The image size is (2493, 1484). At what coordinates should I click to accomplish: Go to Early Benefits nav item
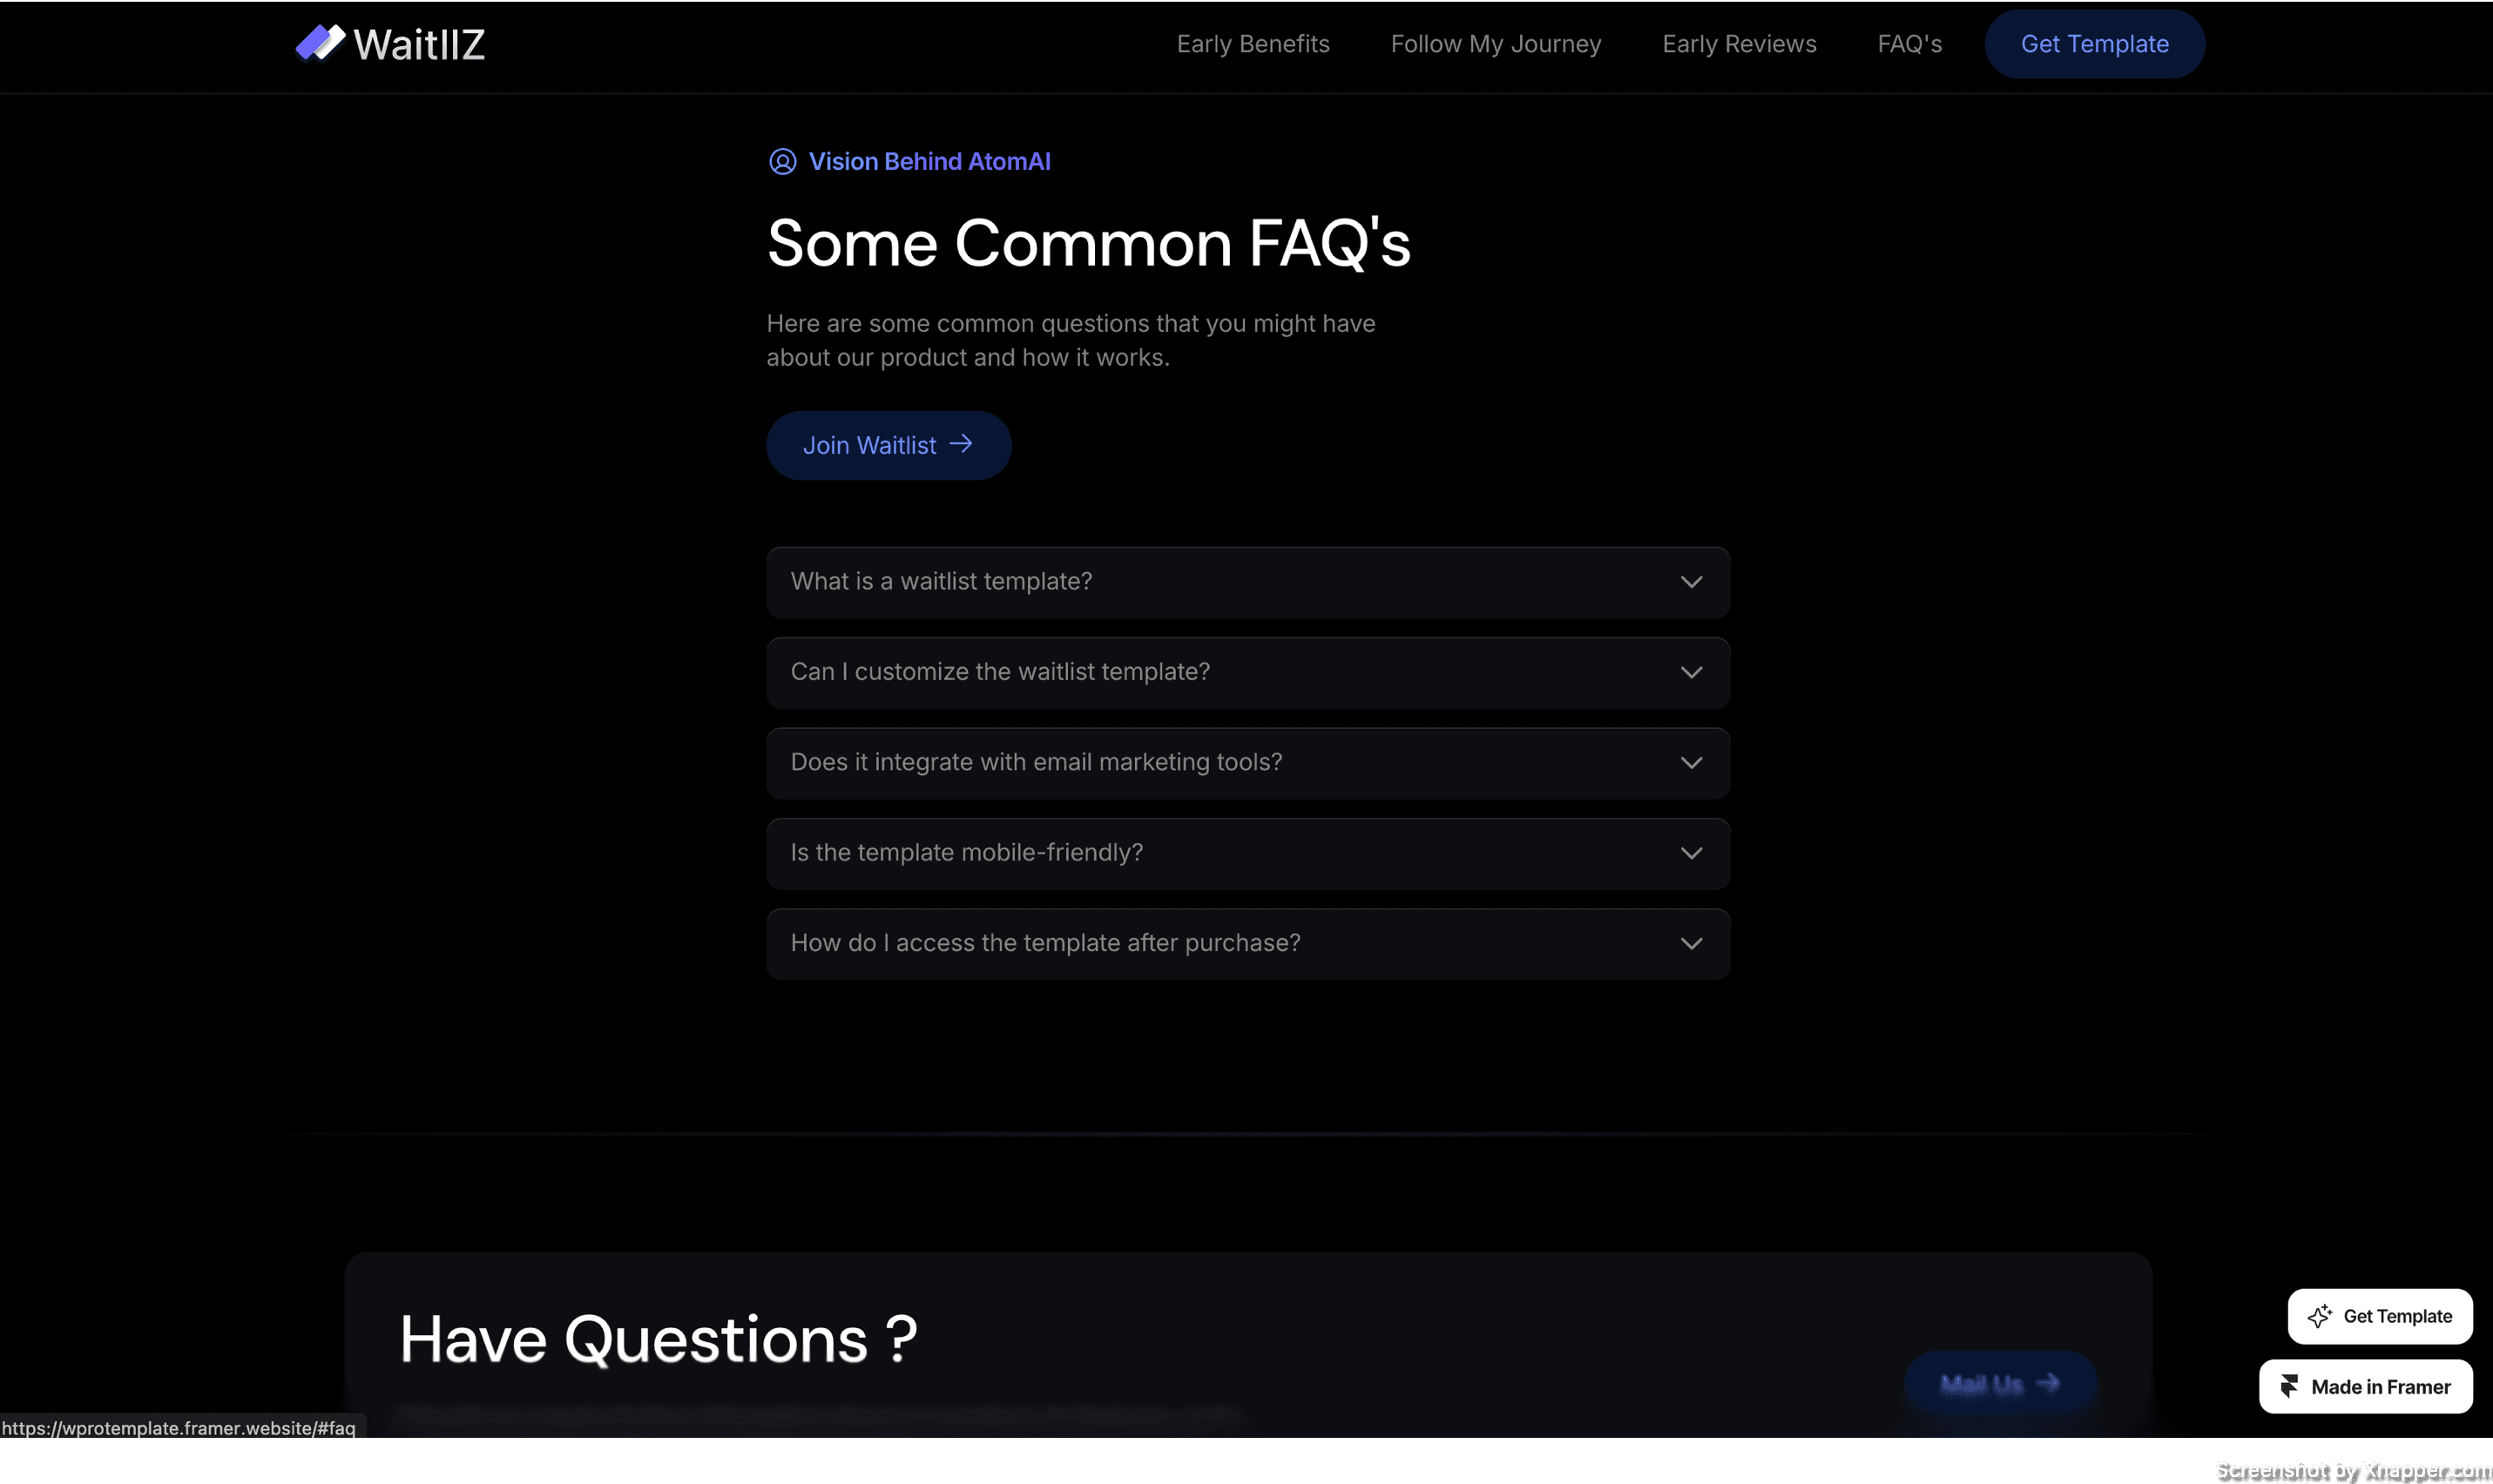(1253, 44)
